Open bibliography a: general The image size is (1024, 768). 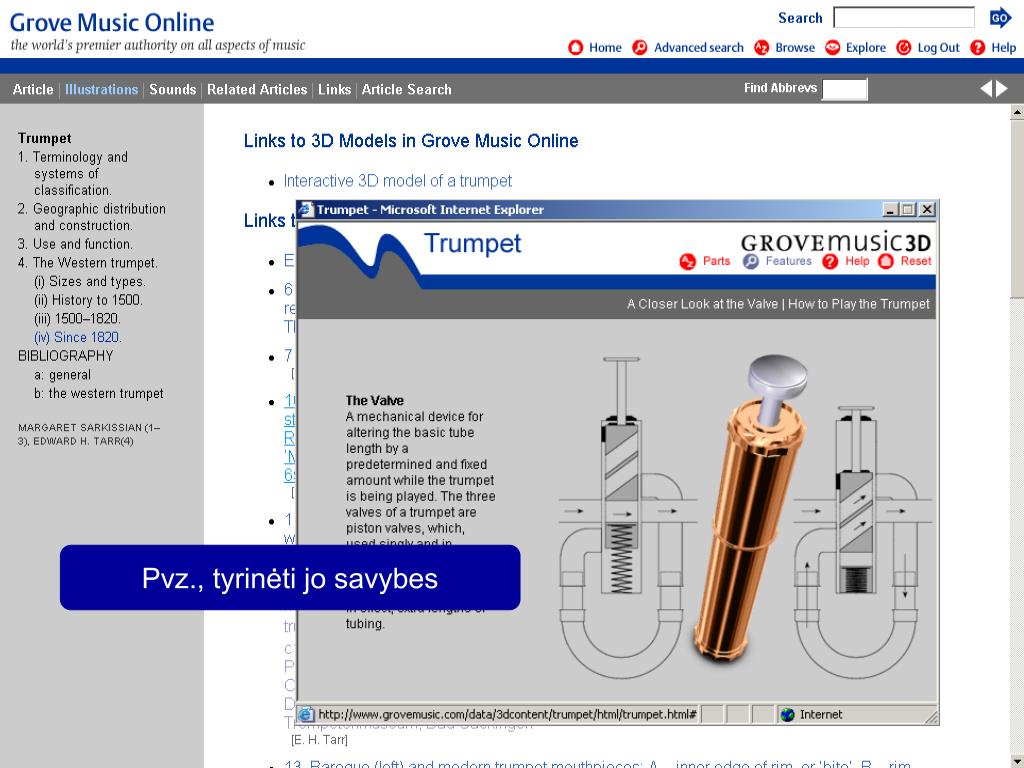(x=63, y=375)
